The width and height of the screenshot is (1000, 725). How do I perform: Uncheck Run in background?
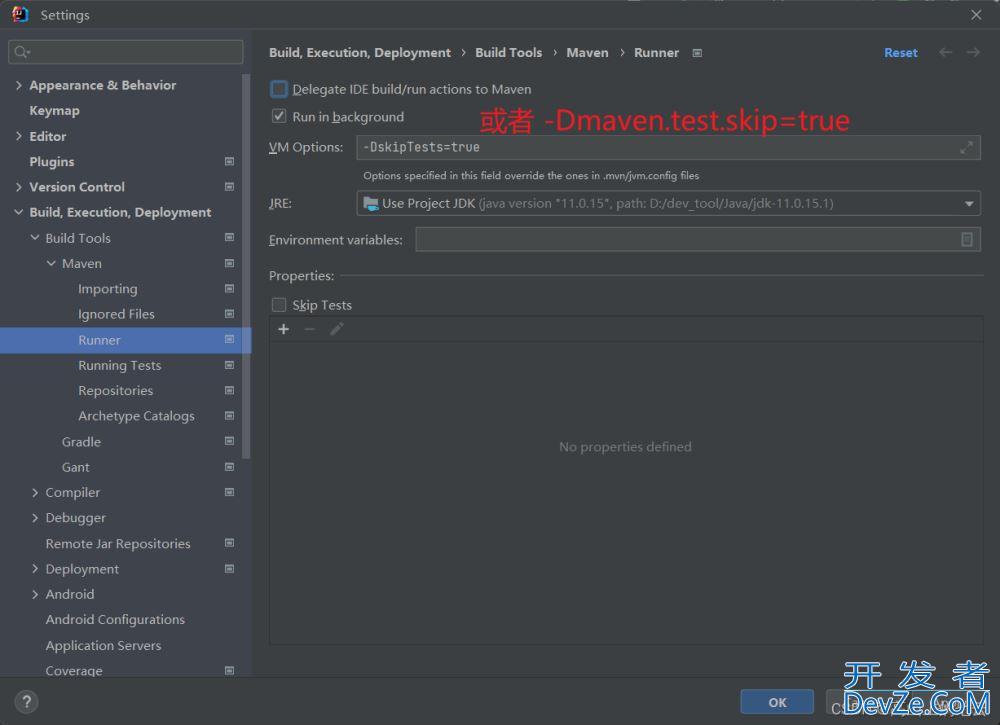click(x=279, y=116)
